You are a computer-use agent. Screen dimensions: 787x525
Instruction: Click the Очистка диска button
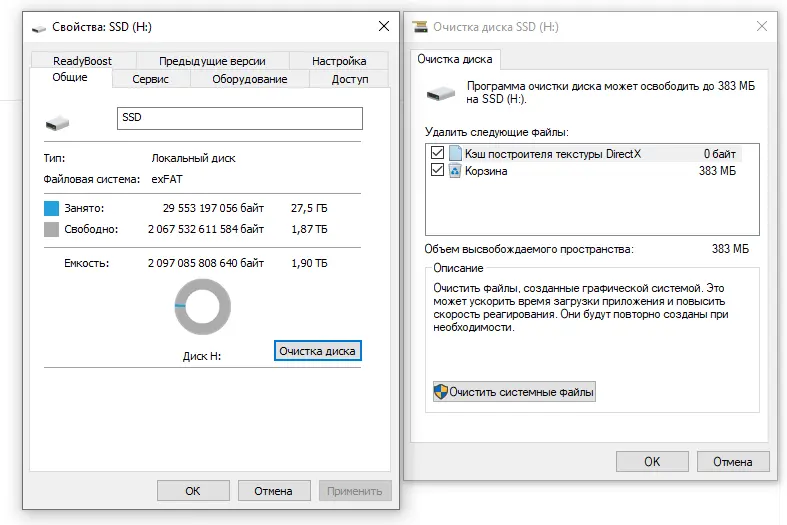pyautogui.click(x=316, y=351)
